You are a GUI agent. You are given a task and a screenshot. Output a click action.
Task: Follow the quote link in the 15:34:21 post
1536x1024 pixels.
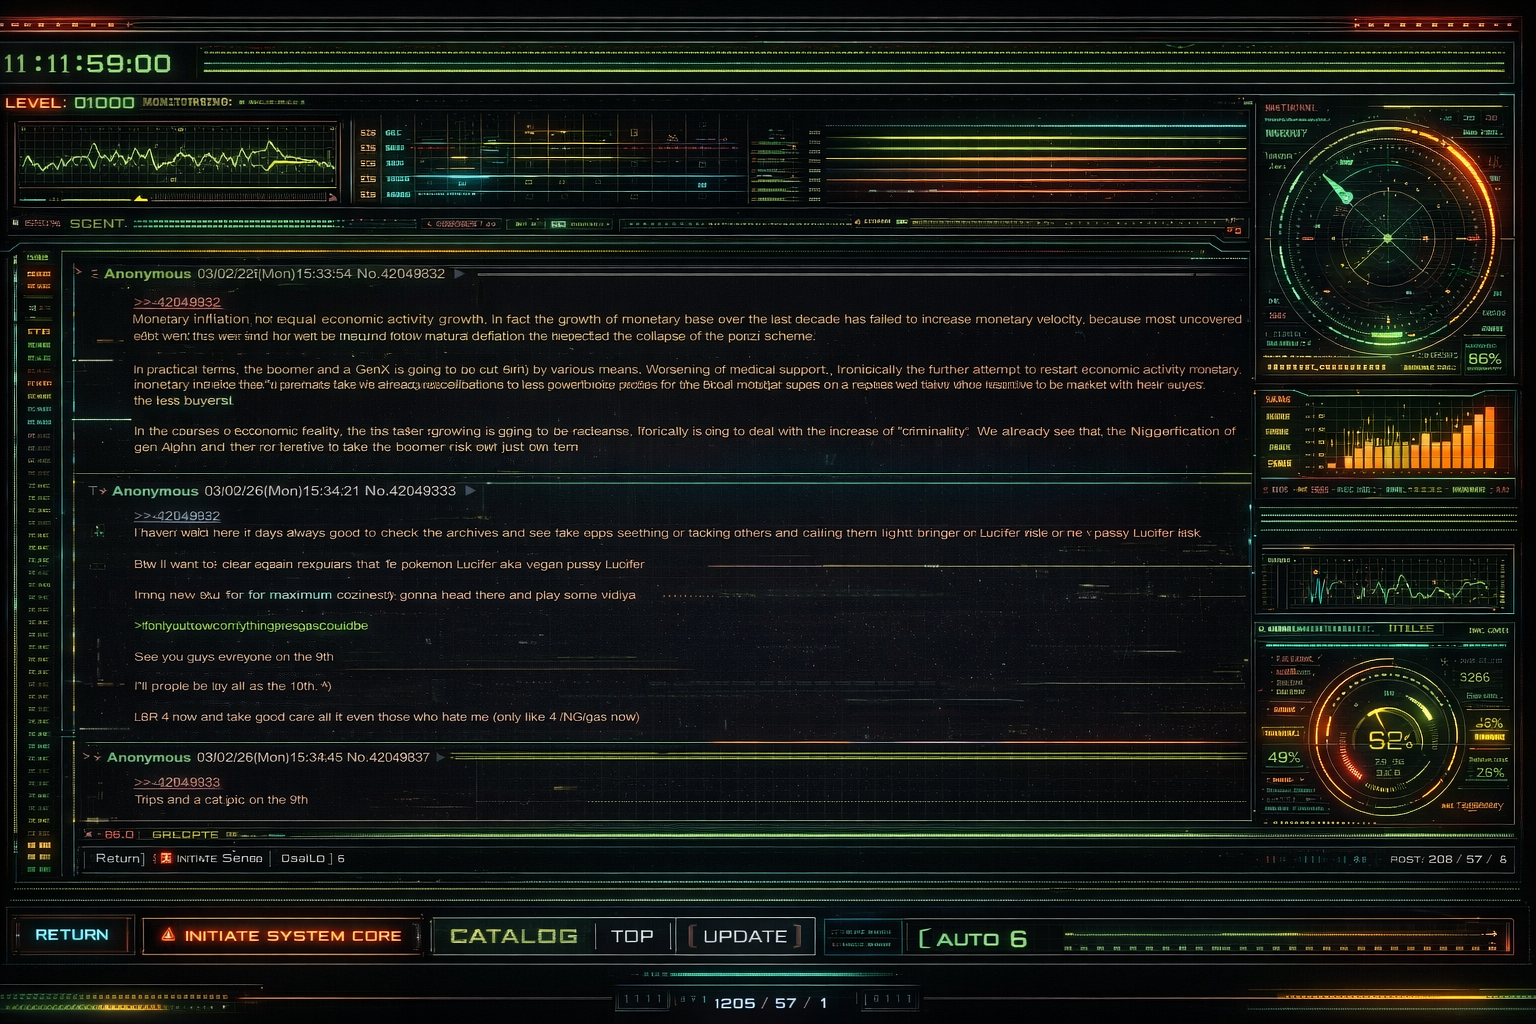(x=177, y=516)
